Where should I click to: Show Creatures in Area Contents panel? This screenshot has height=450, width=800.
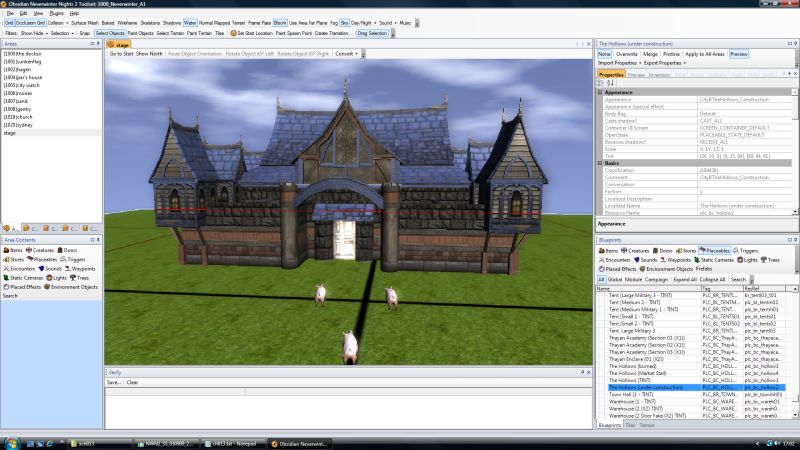40,250
